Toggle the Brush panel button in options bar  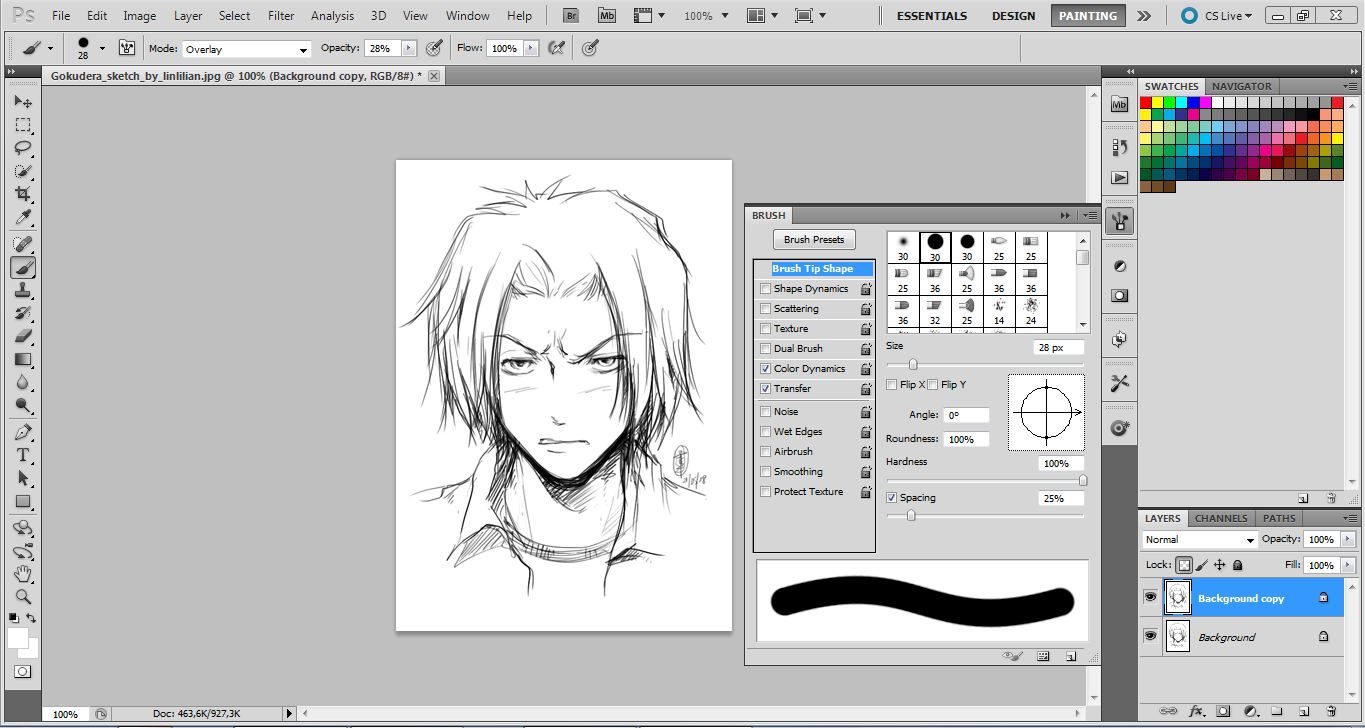[x=127, y=48]
